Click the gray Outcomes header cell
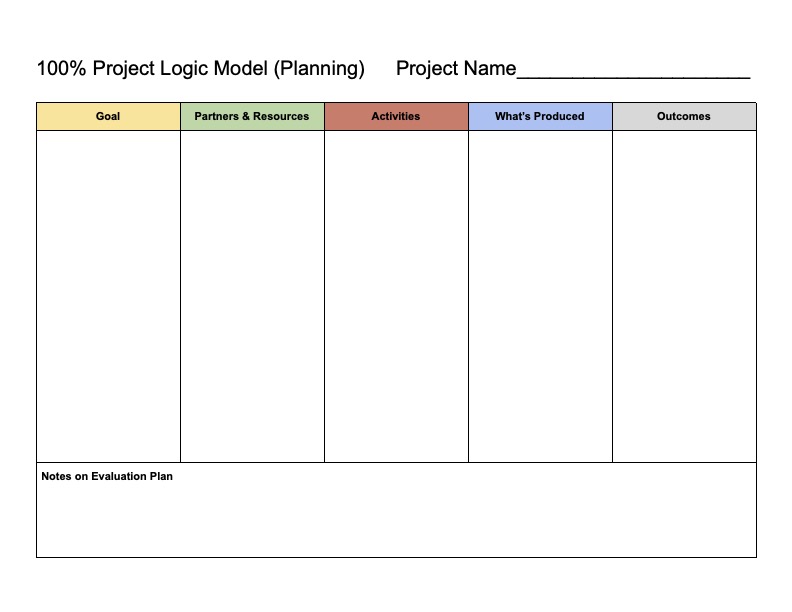 click(x=684, y=116)
